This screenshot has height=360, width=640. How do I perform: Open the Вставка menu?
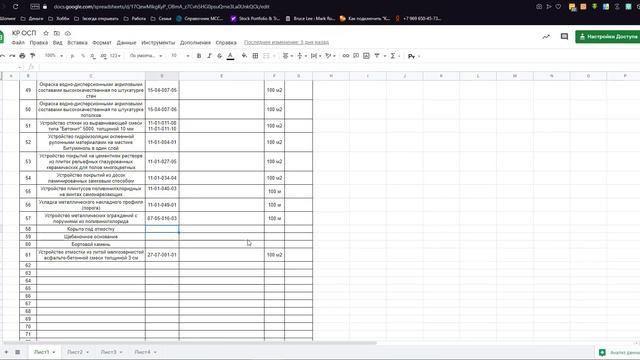click(x=77, y=42)
